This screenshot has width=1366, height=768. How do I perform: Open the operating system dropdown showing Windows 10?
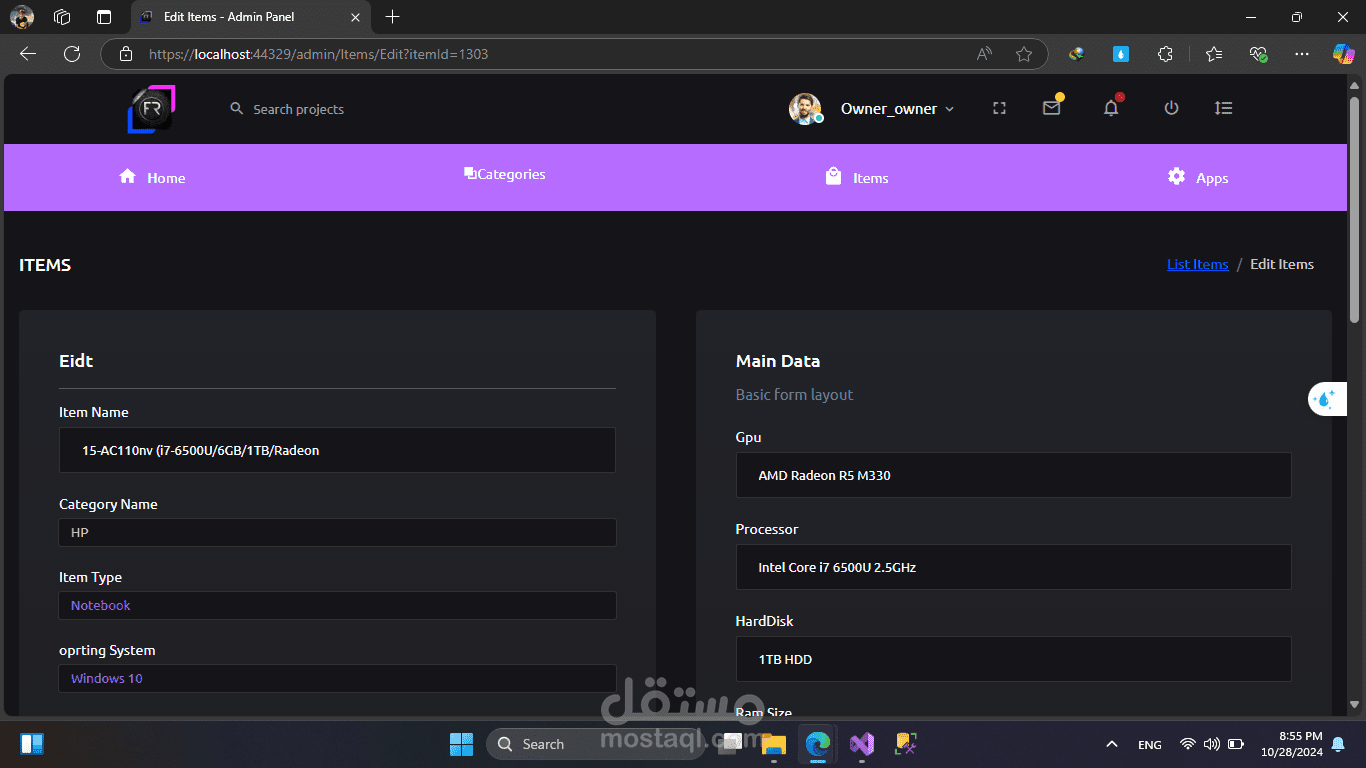[337, 678]
